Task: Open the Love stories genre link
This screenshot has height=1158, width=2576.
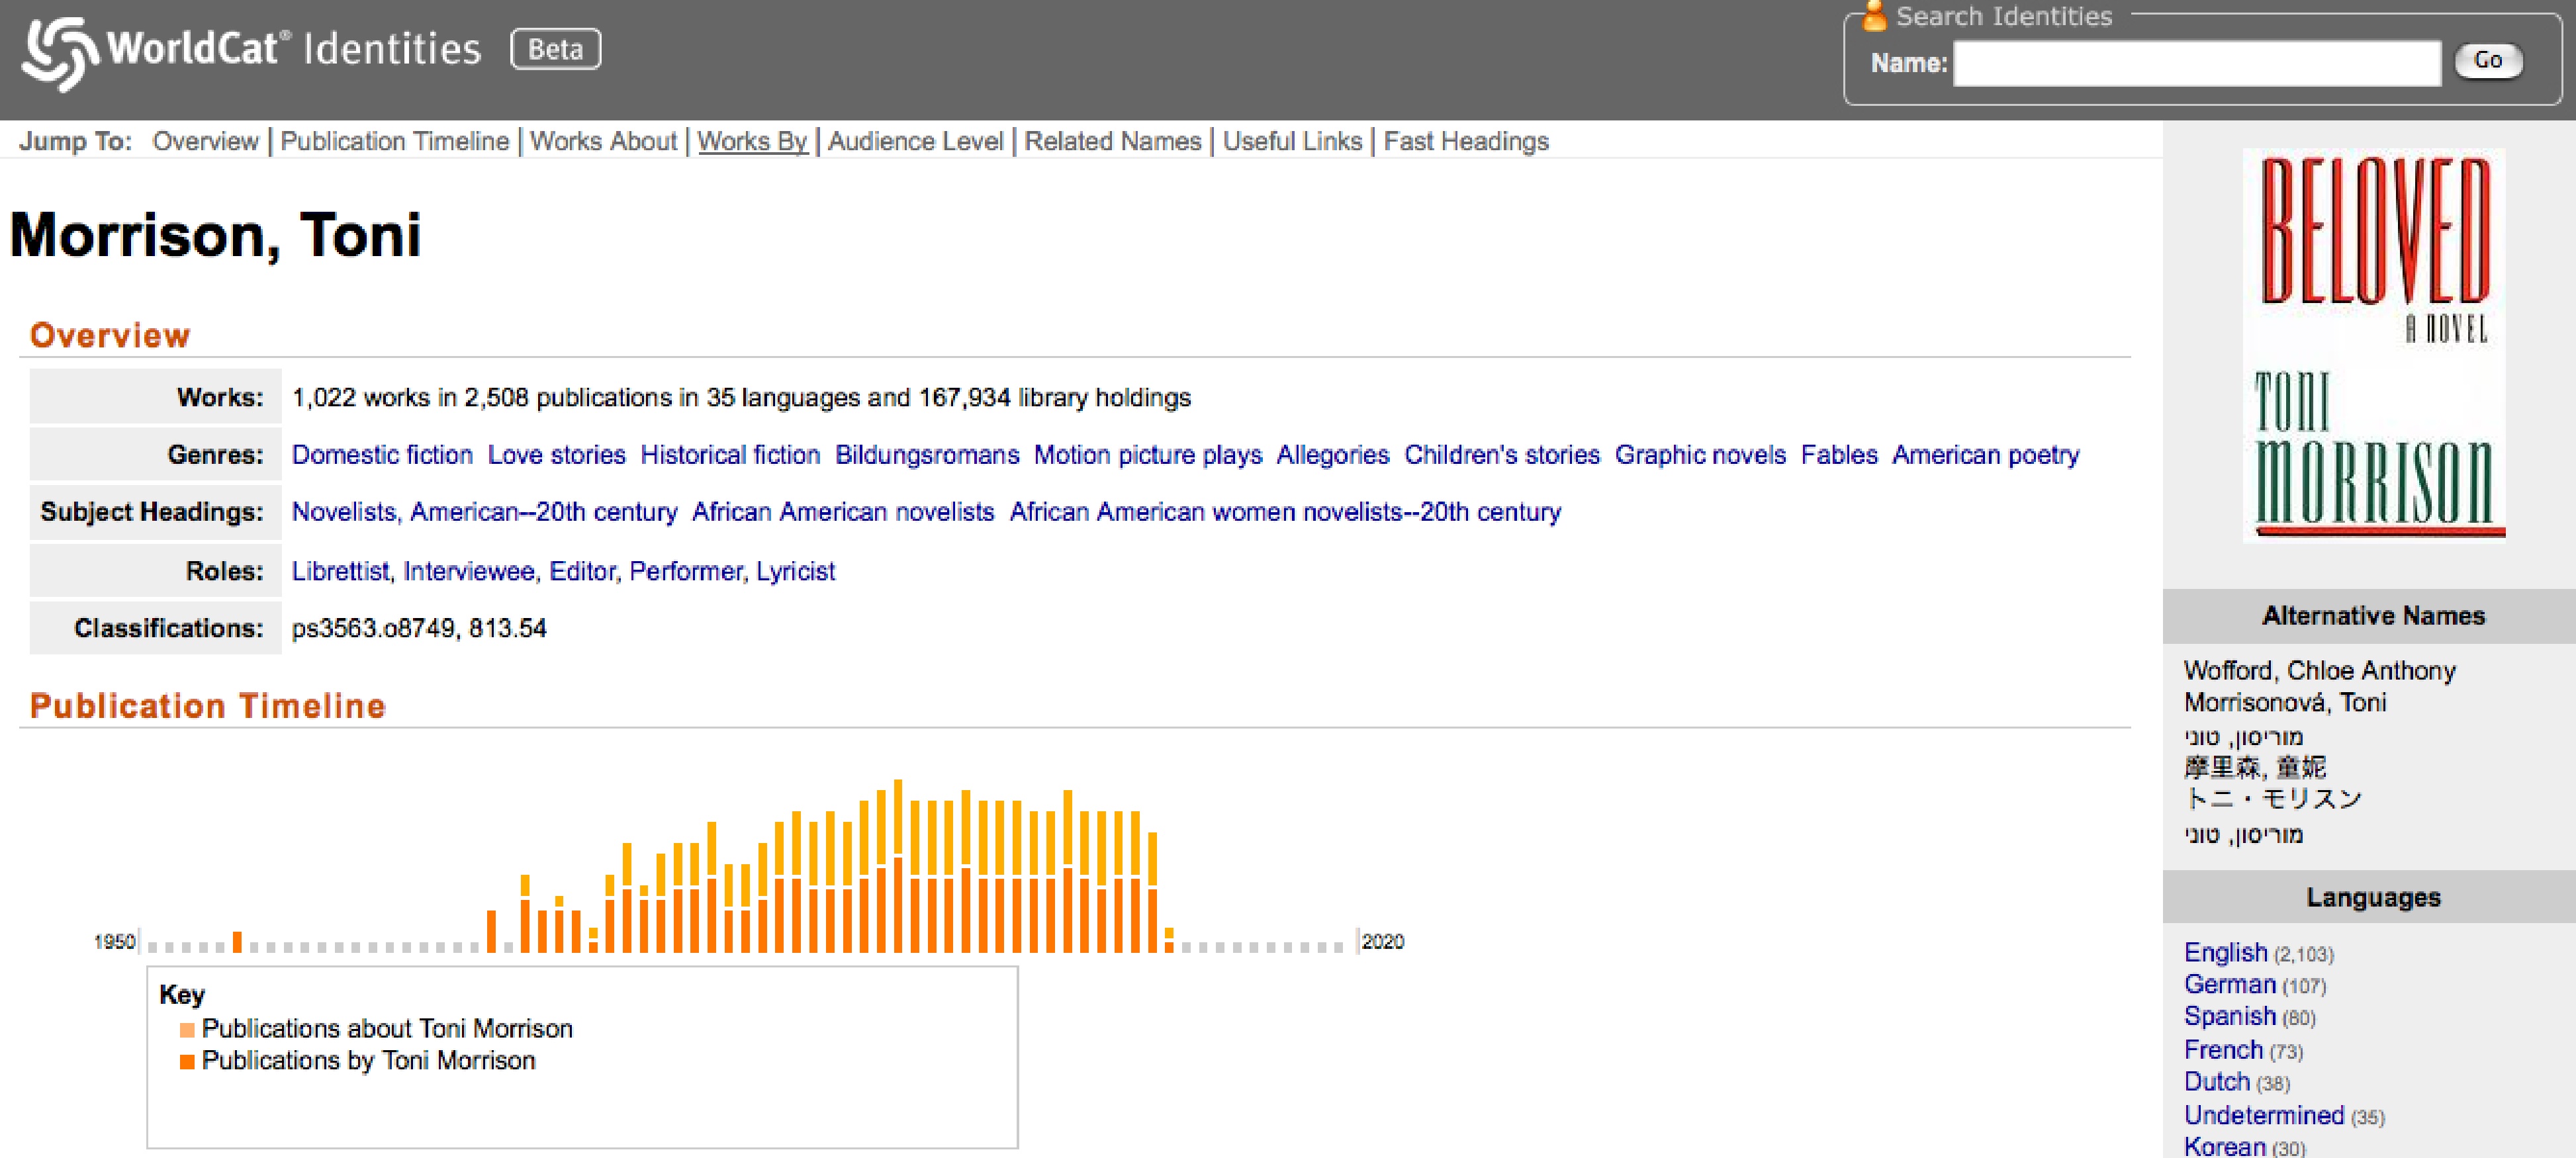Action: [x=556, y=455]
